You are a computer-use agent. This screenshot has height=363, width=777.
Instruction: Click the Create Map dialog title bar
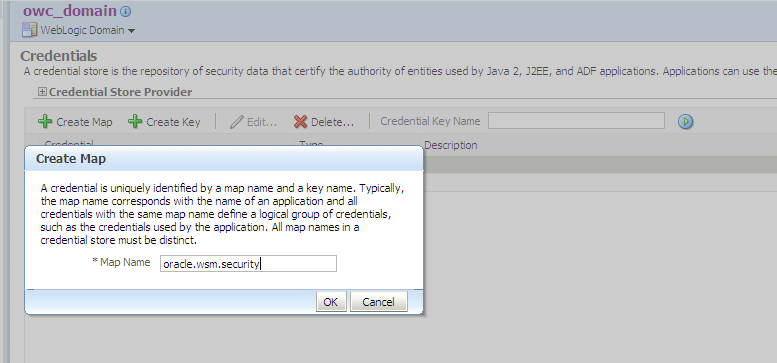[x=224, y=158]
